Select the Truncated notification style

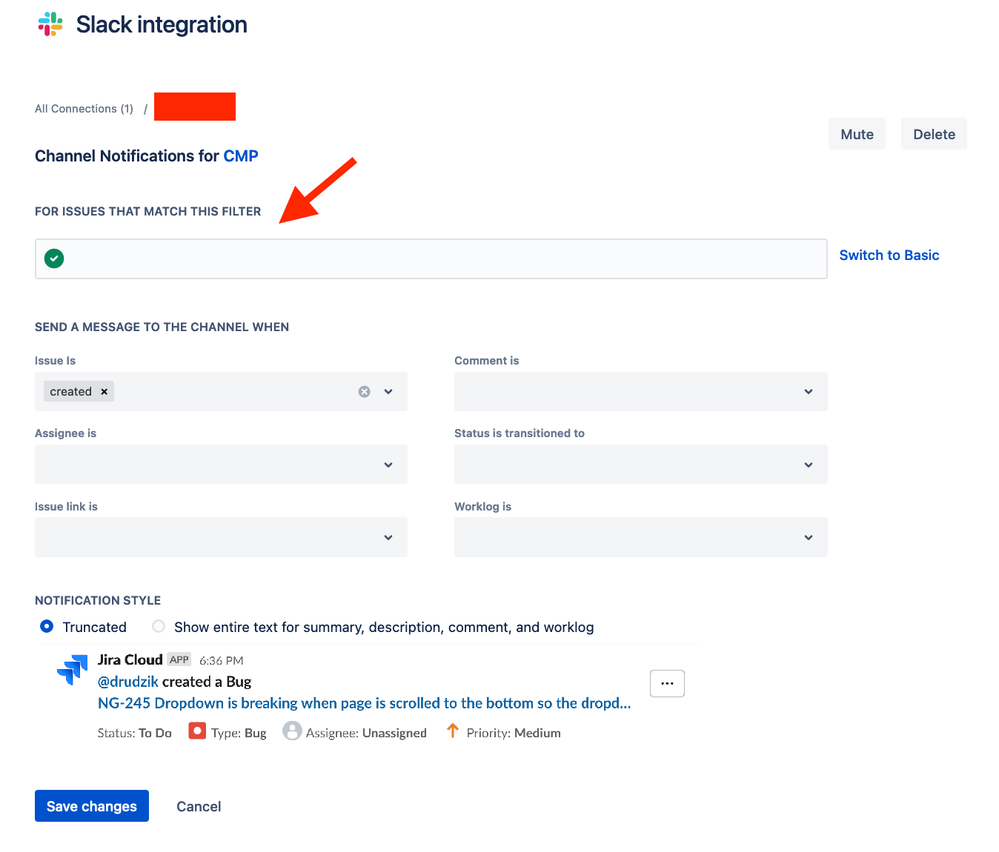tap(47, 626)
